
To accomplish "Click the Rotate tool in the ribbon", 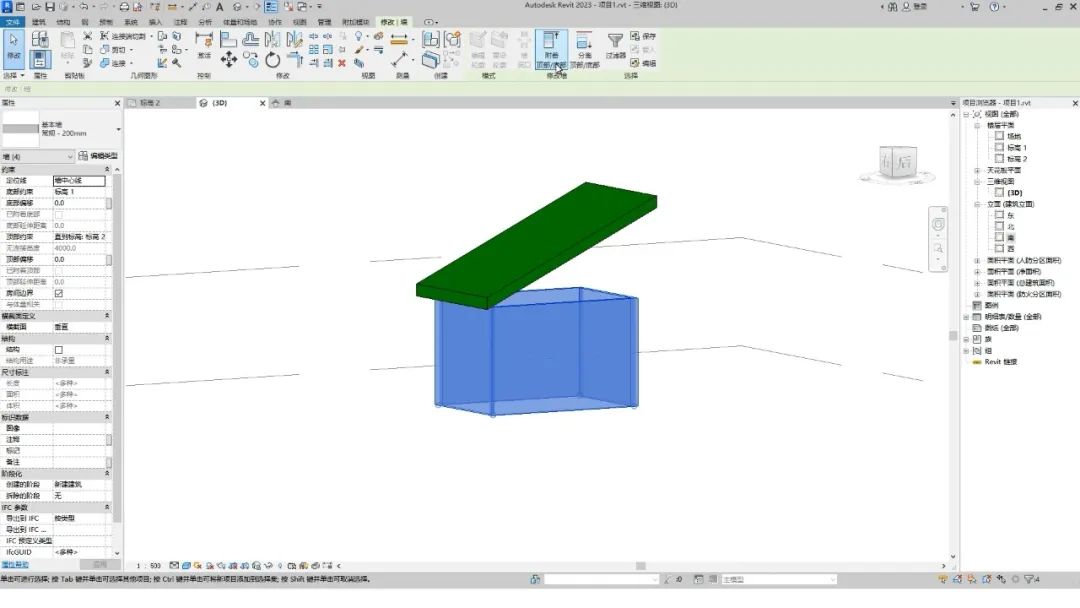I will [x=273, y=61].
